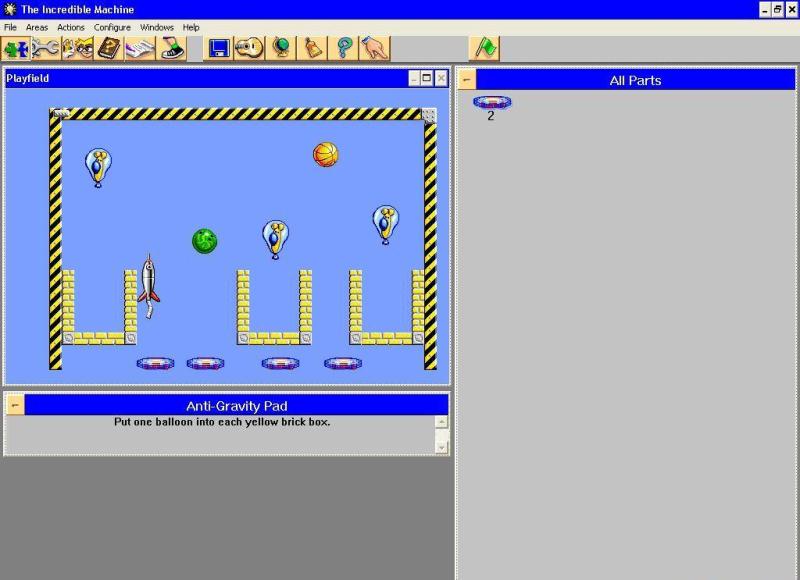The image size is (800, 580).
Task: Click the puzzle piece toolbar icon
Action: coord(17,48)
